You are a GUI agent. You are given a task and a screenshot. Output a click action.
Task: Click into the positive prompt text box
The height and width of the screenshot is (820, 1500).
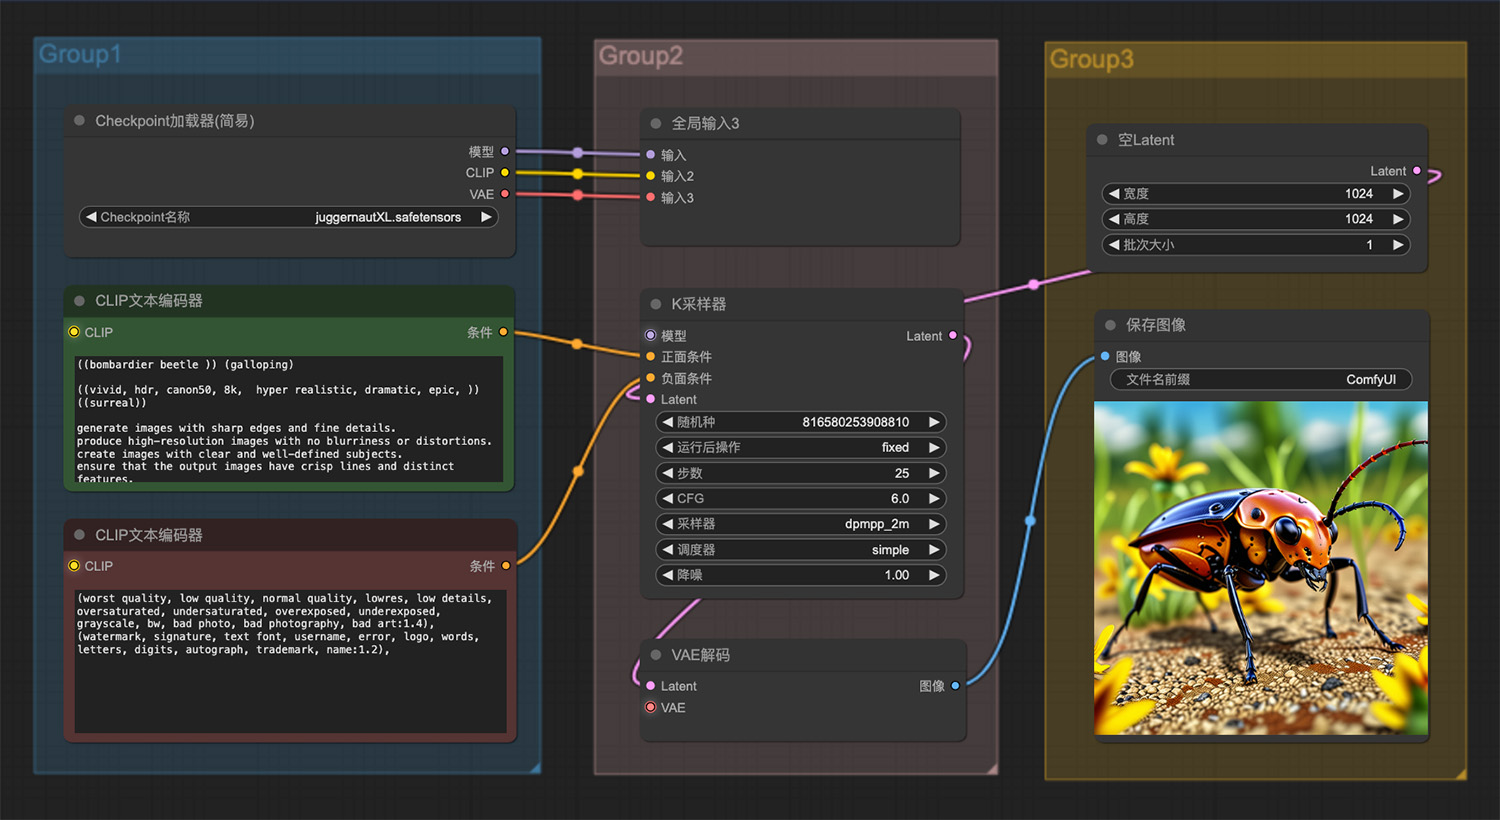[x=289, y=419]
